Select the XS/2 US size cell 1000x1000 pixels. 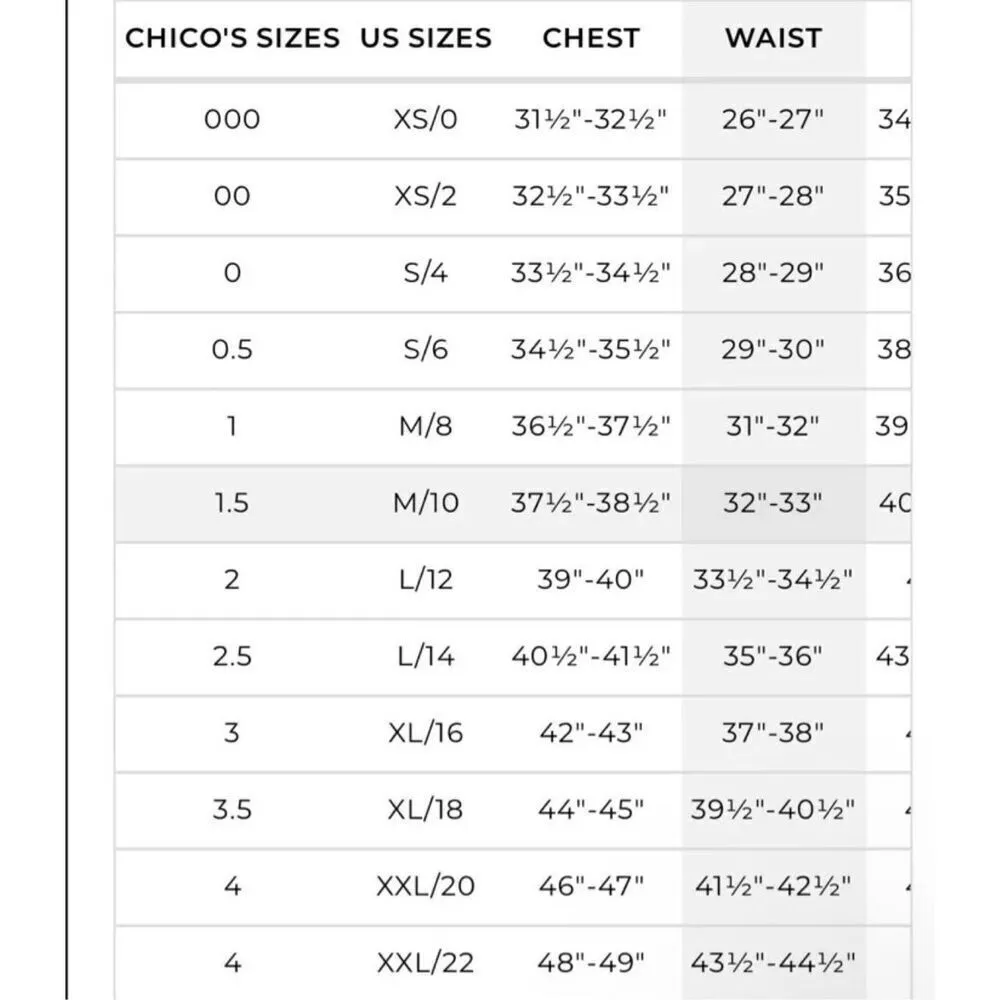(425, 196)
